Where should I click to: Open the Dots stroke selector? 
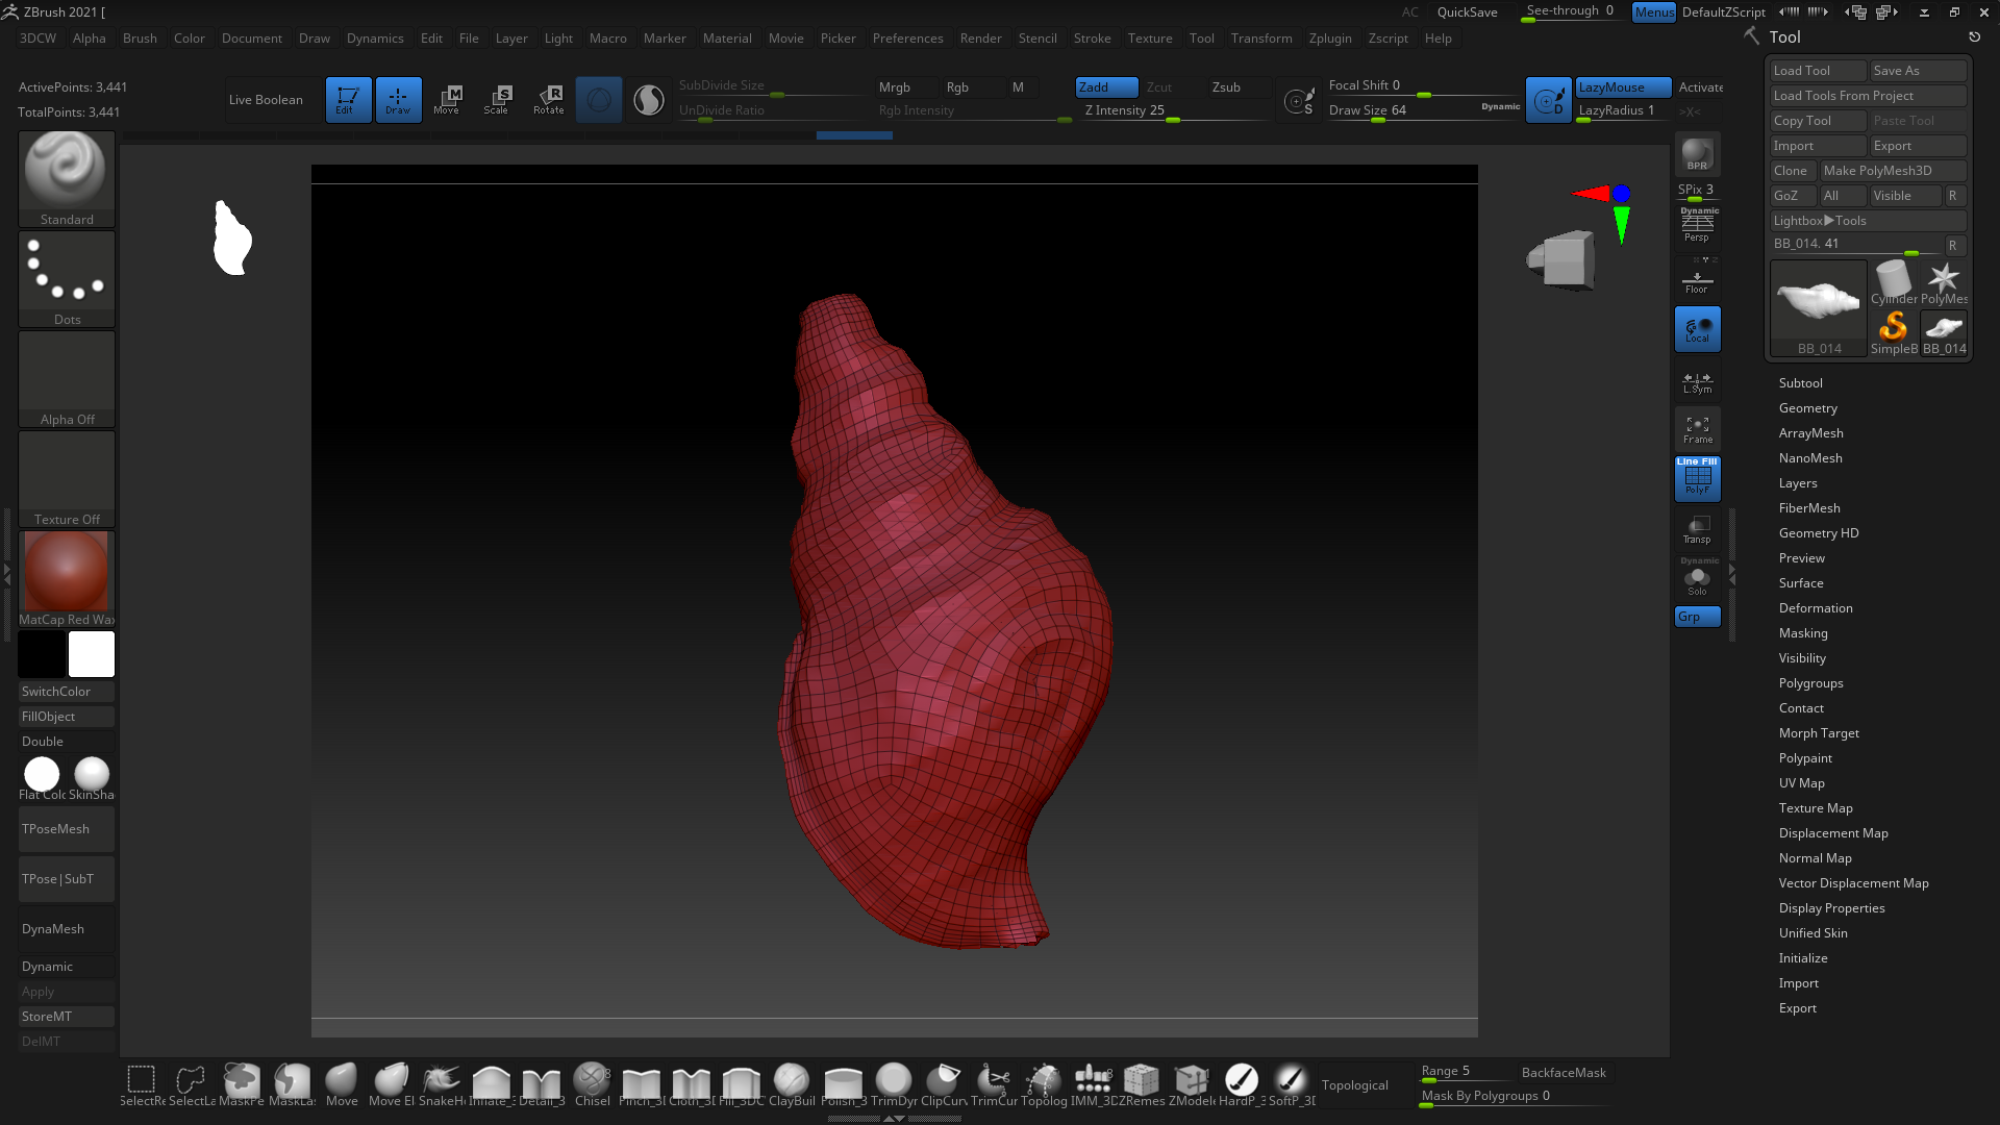click(x=67, y=279)
